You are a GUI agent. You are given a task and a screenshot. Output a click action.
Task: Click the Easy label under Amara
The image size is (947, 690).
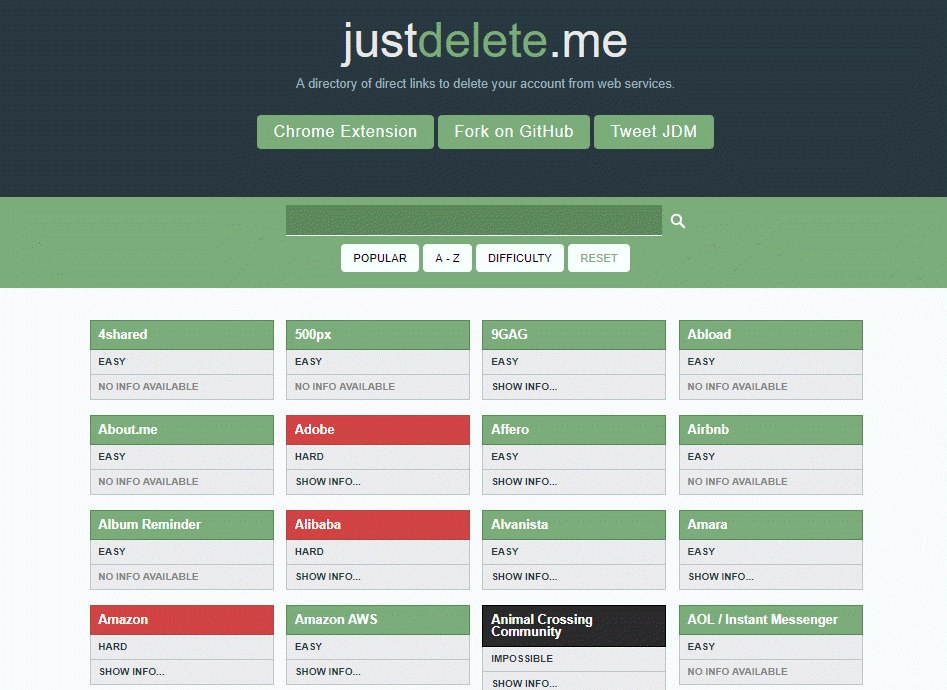click(701, 552)
